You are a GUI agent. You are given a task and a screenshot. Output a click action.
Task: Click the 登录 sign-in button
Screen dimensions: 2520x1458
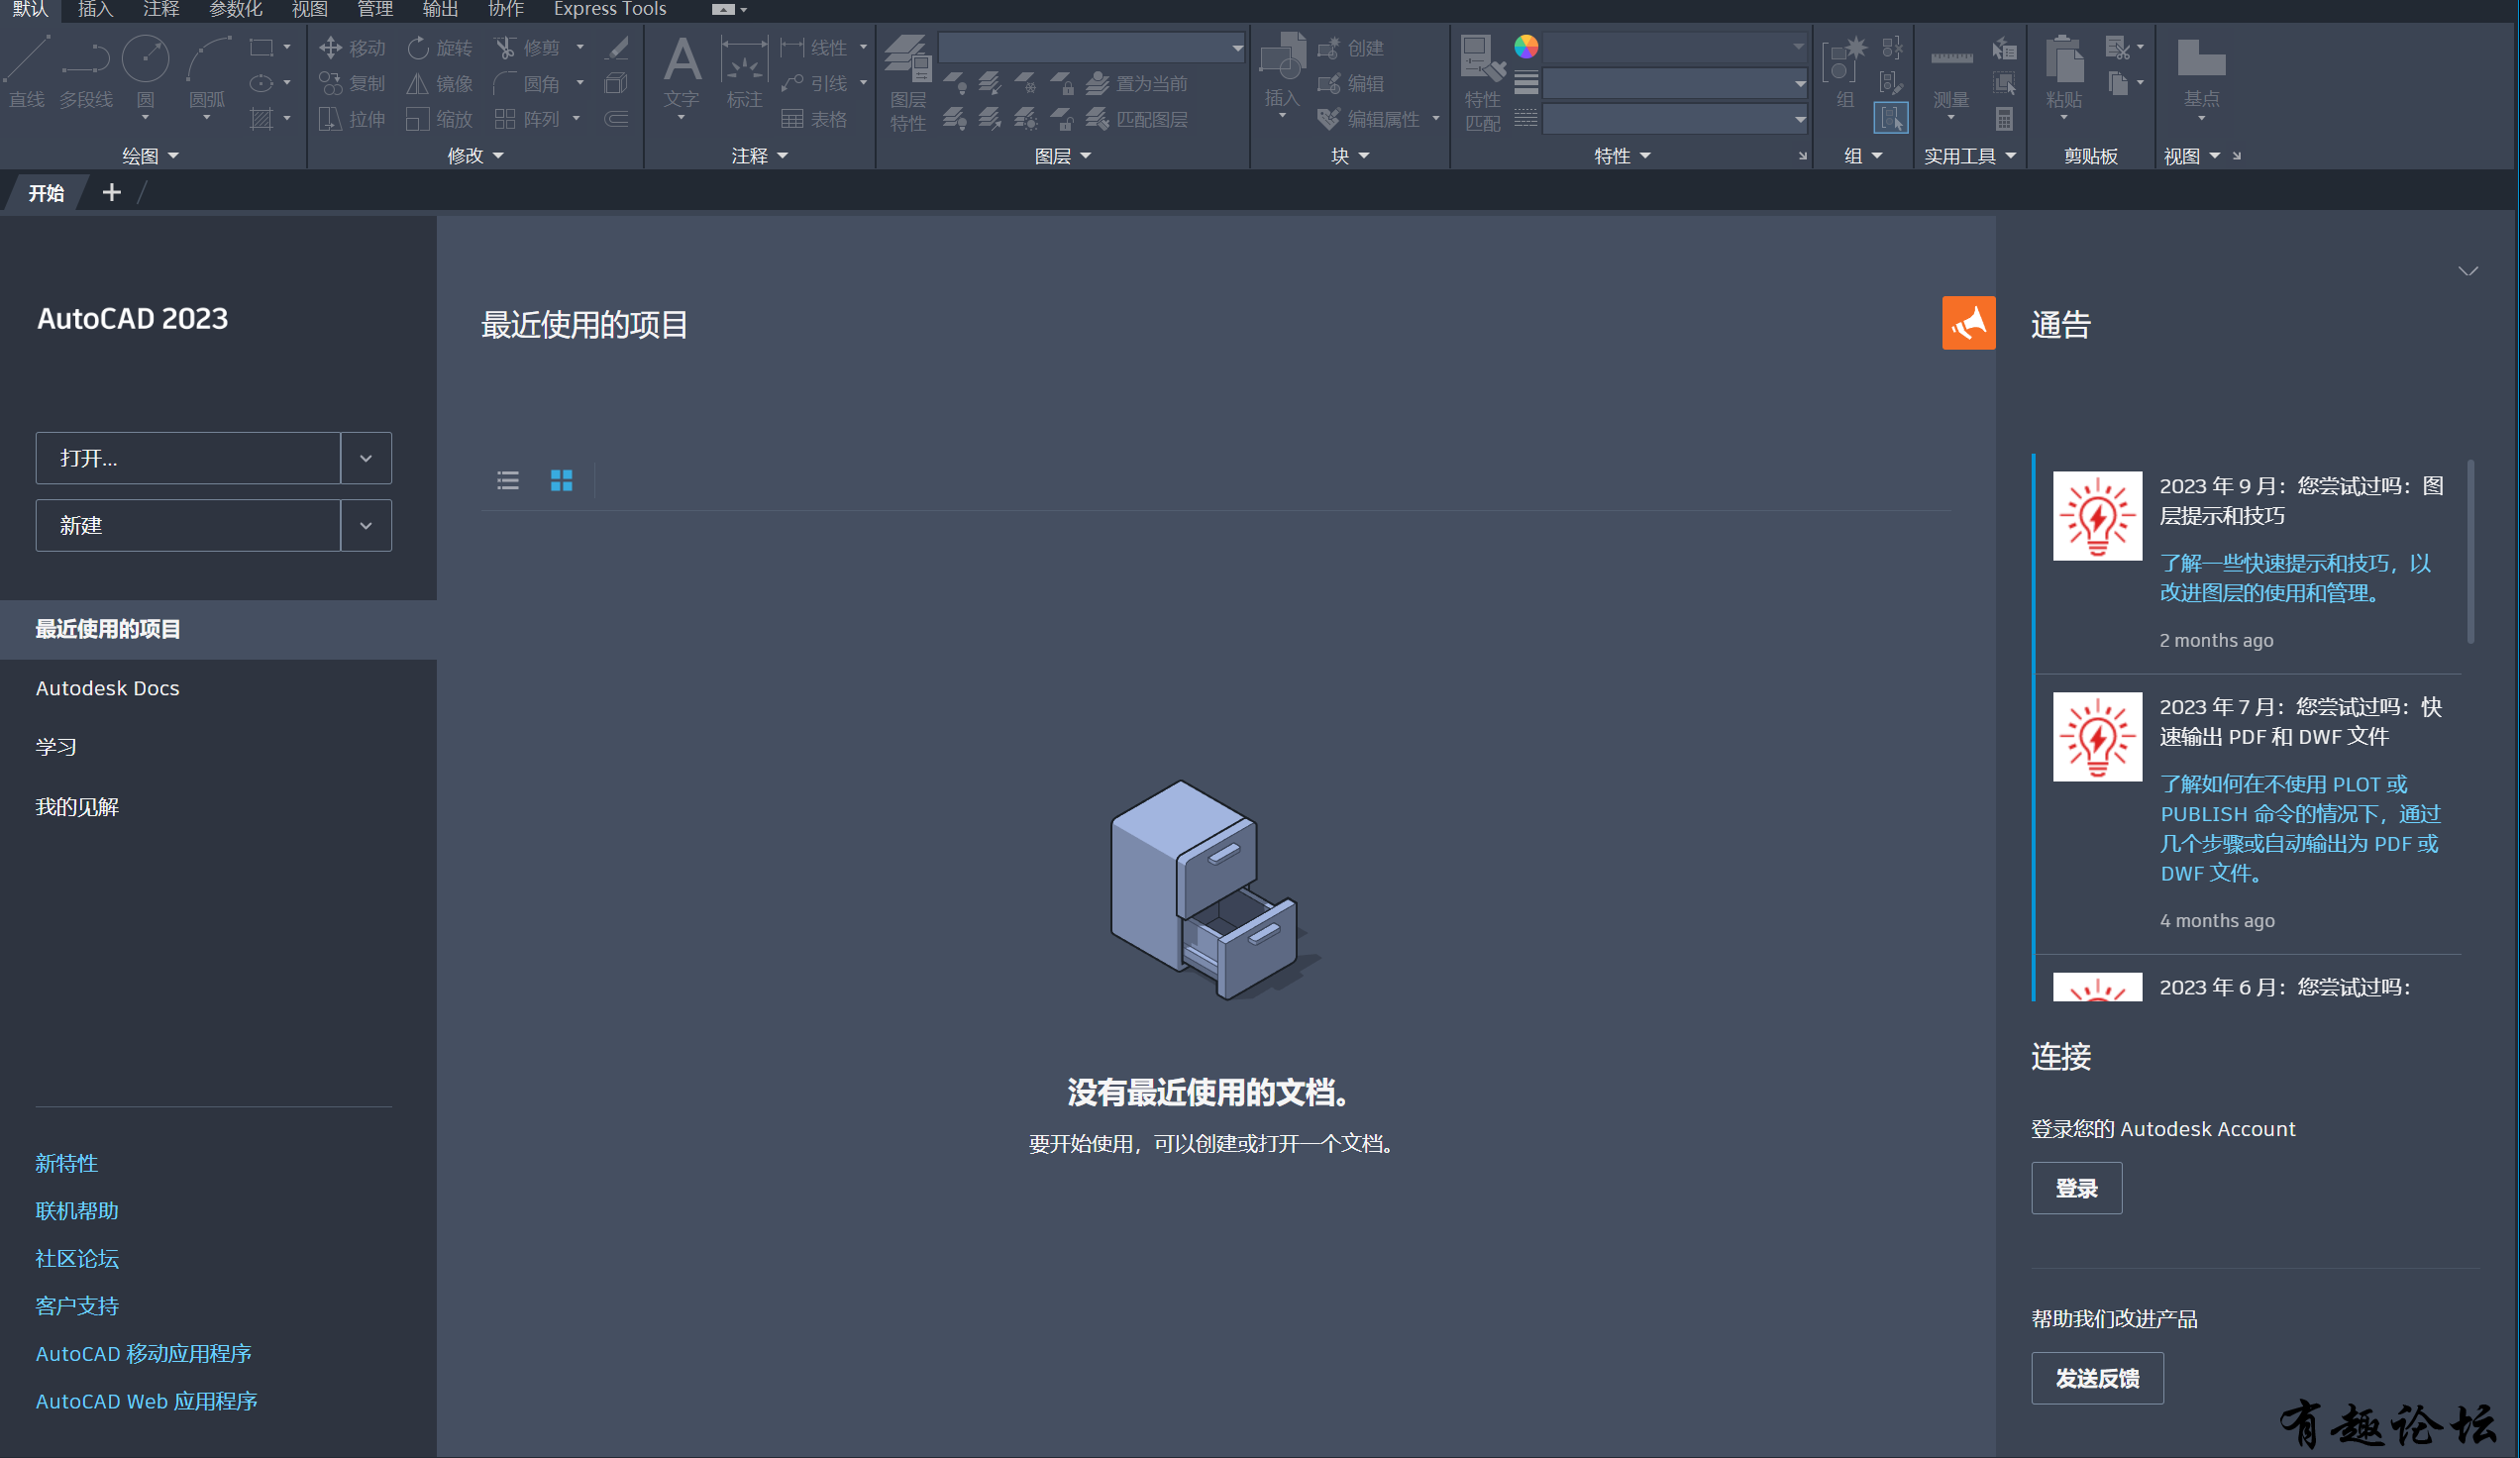2076,1188
